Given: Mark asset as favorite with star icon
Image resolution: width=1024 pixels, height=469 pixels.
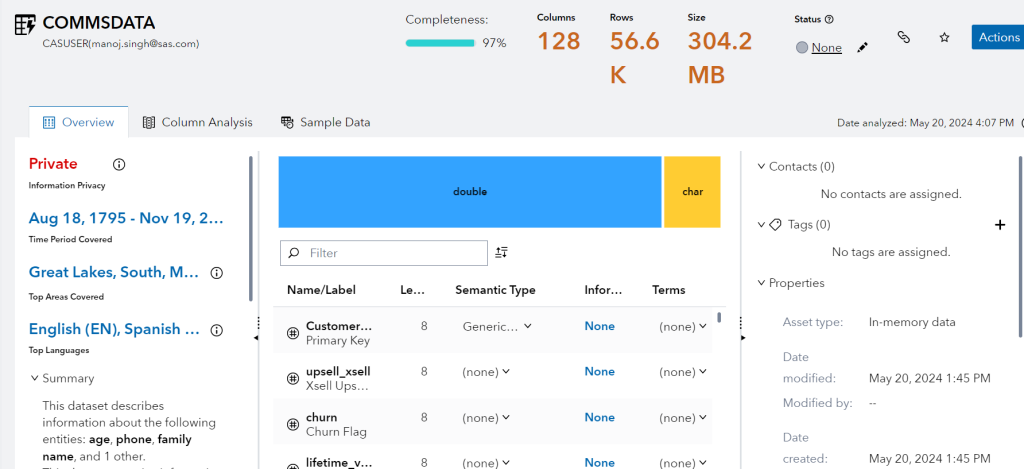Looking at the screenshot, I should click(x=944, y=38).
